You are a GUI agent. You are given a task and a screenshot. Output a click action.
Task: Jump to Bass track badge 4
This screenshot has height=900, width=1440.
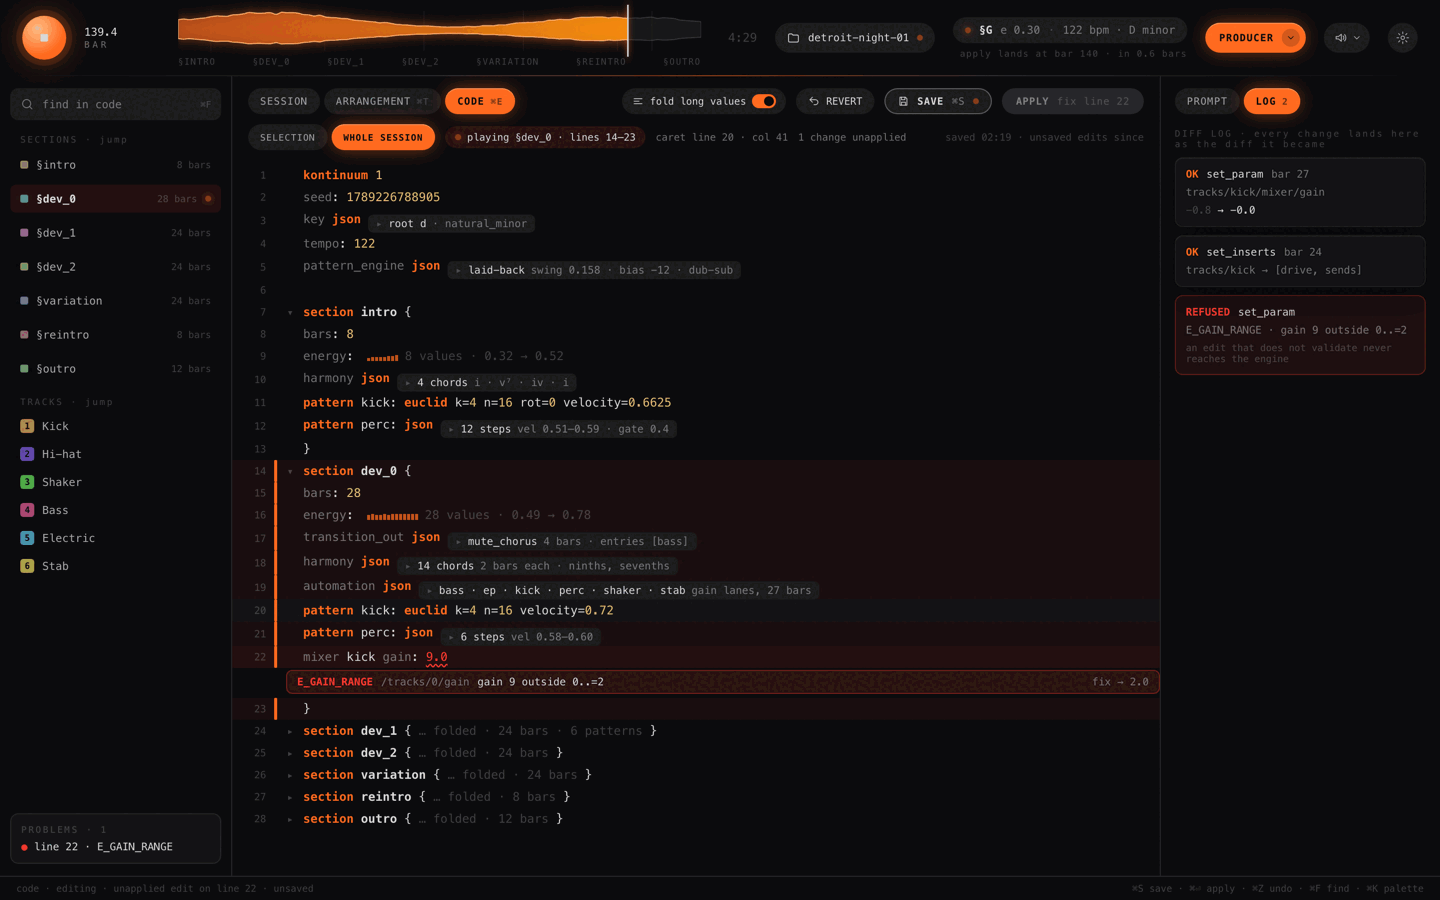pos(27,510)
